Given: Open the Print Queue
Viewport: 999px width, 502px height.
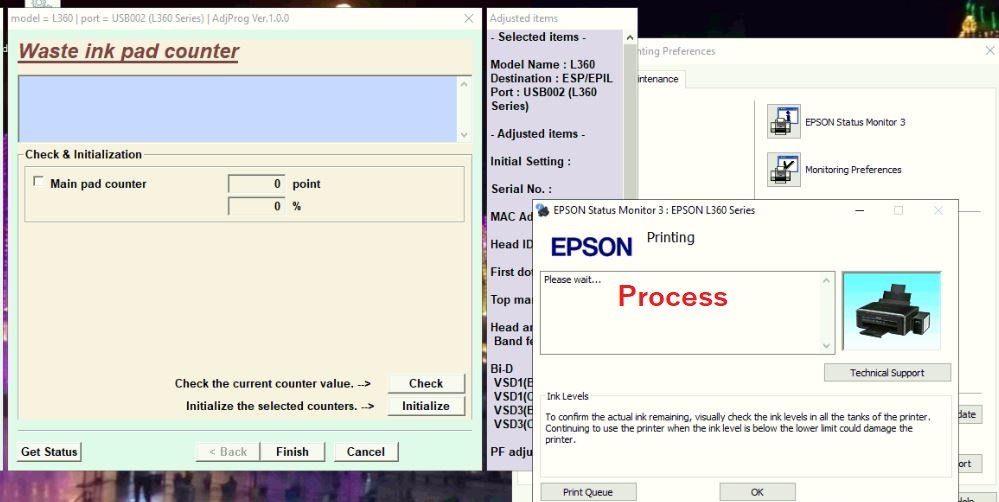Looking at the screenshot, I should (588, 492).
